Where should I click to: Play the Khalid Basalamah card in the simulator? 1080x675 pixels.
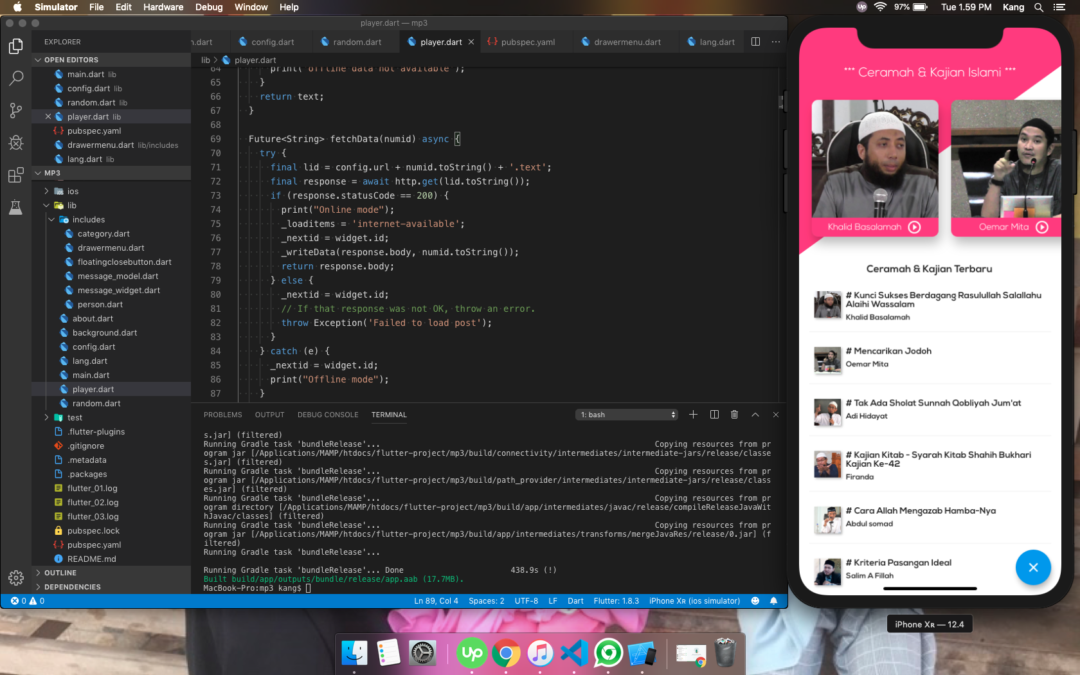(914, 227)
